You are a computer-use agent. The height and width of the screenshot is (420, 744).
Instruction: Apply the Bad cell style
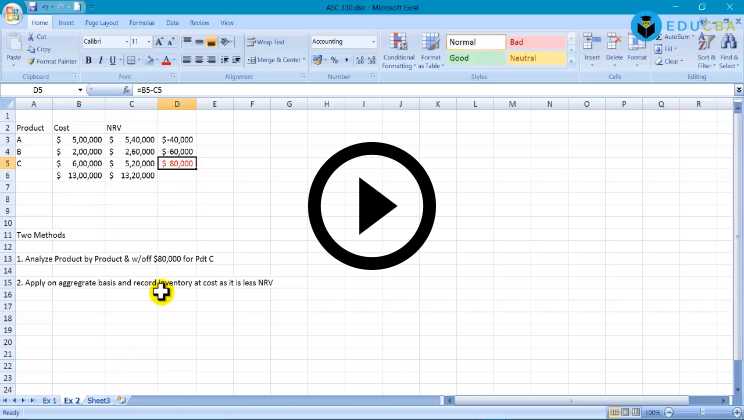(536, 42)
